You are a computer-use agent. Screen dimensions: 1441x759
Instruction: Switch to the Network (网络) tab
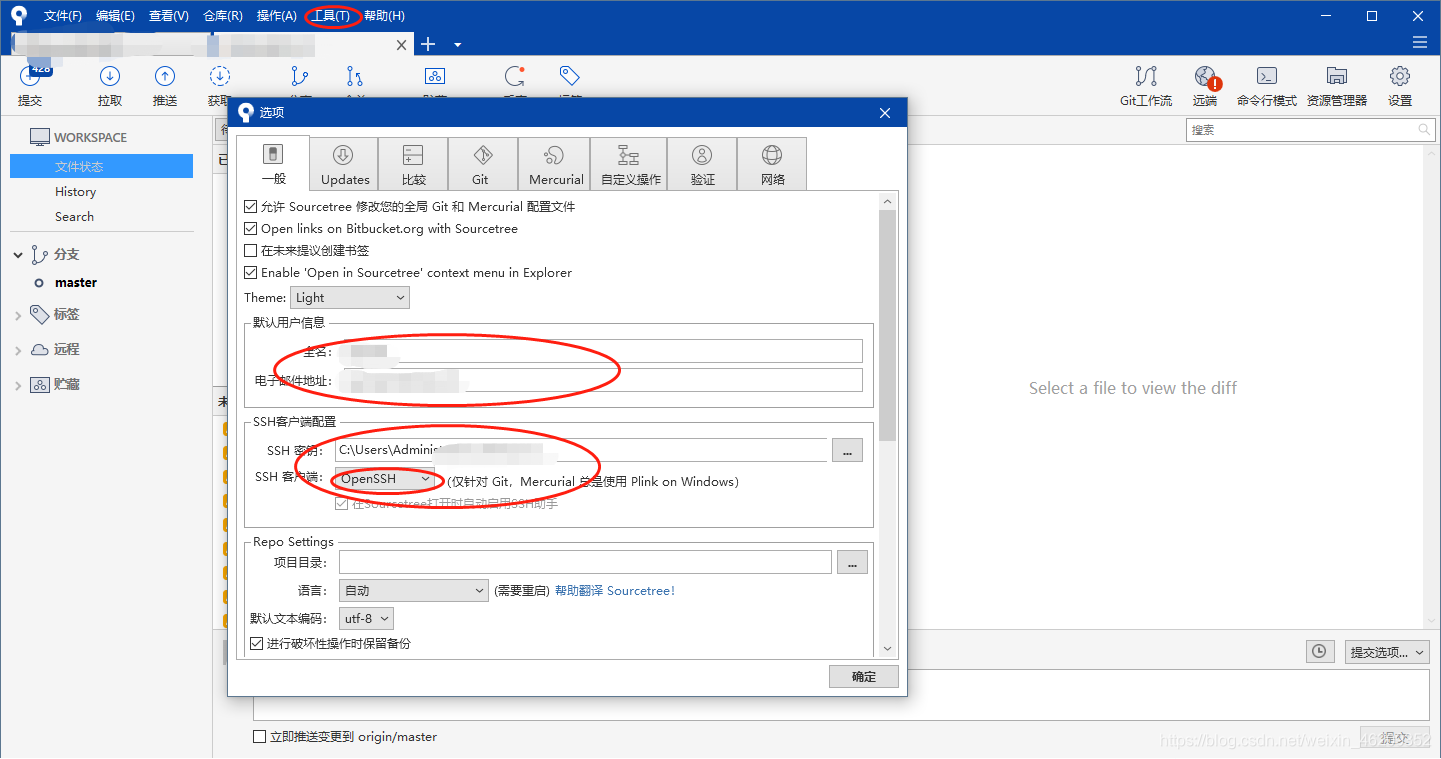point(772,164)
